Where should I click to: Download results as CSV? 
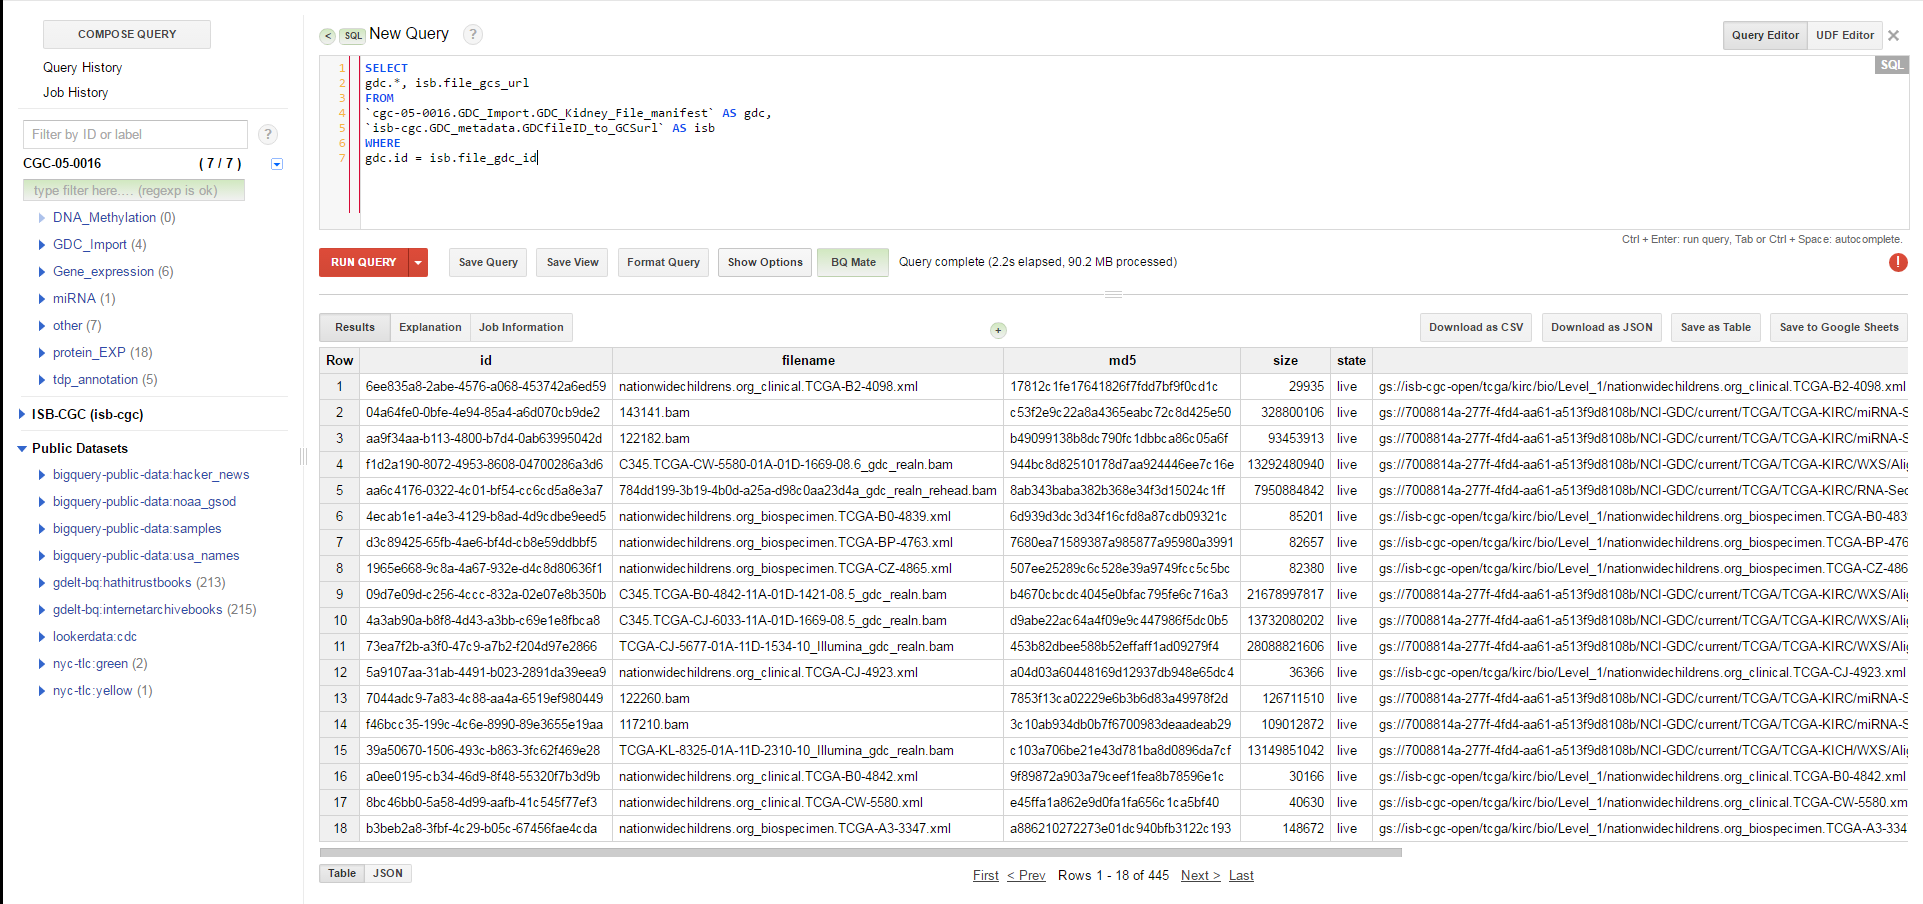(1476, 327)
